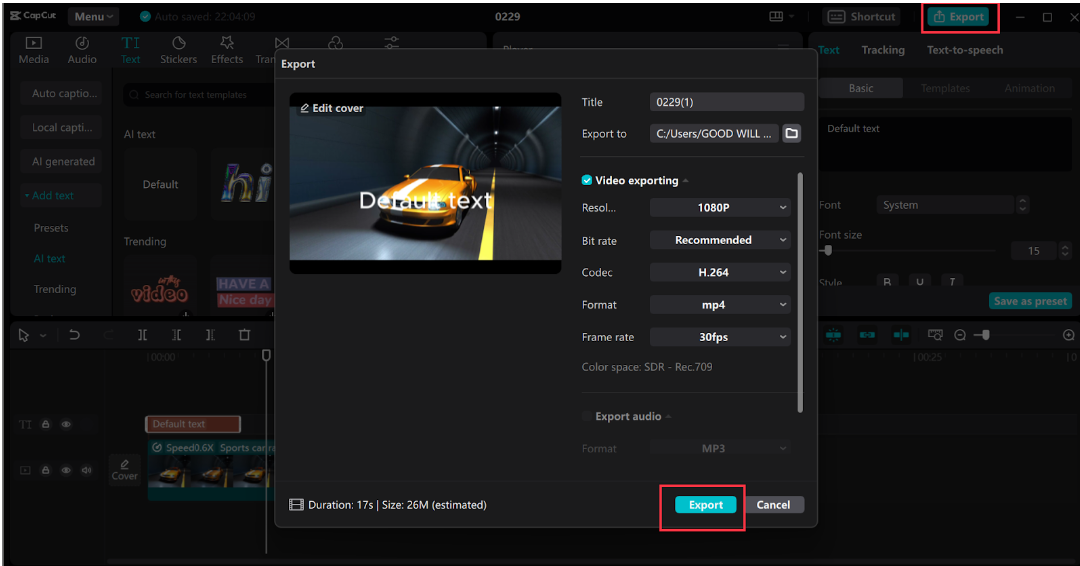This screenshot has width=1080, height=566.
Task: Select the Animation sub-tab
Action: coord(1029,88)
